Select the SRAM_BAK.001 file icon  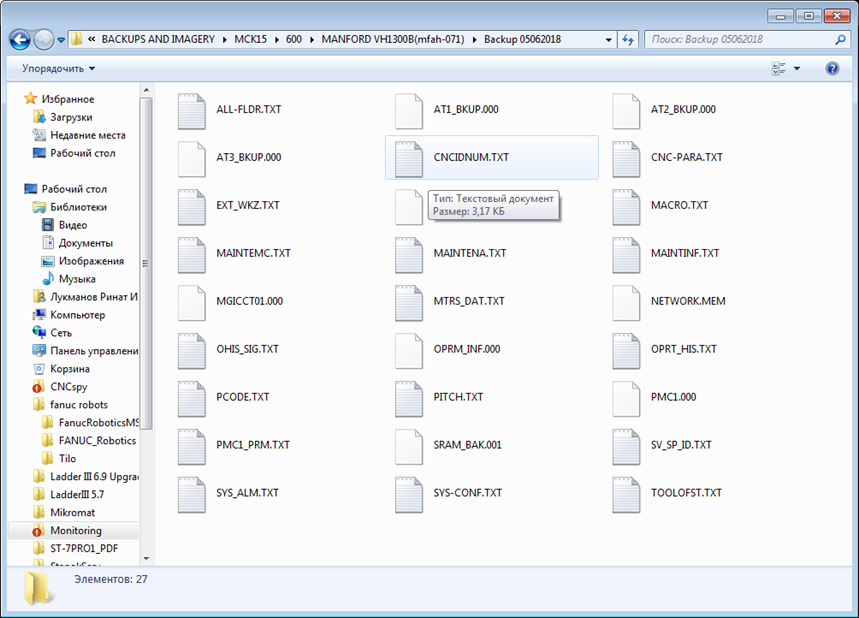[409, 445]
